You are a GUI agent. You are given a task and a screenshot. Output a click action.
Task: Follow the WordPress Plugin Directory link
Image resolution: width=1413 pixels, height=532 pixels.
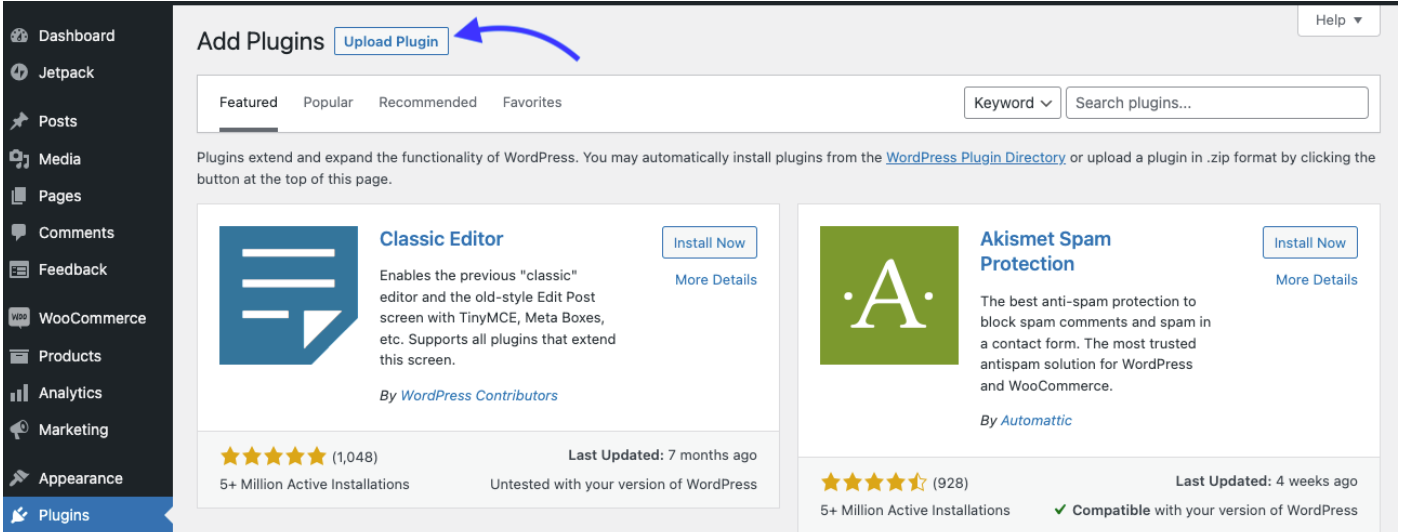click(x=975, y=157)
